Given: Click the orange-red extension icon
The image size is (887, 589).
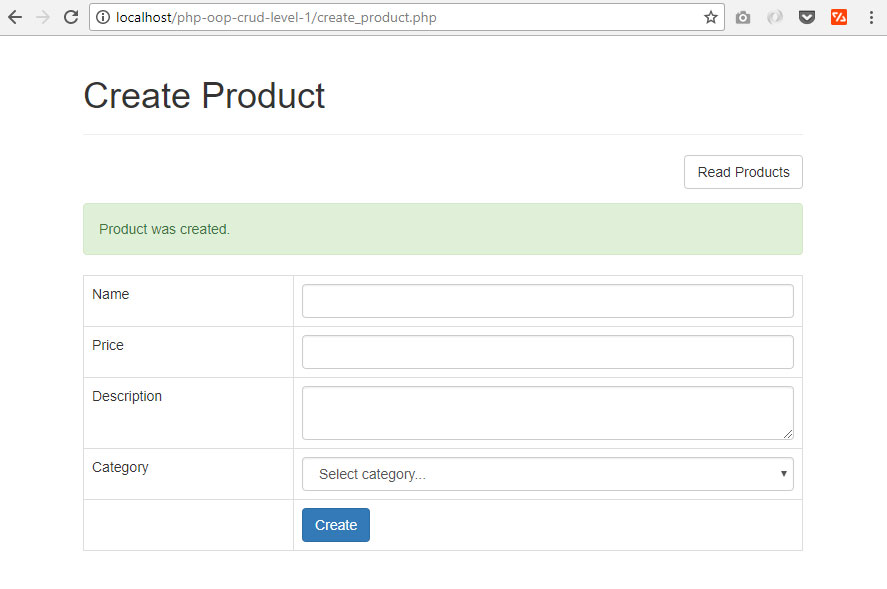Looking at the screenshot, I should (x=838, y=17).
